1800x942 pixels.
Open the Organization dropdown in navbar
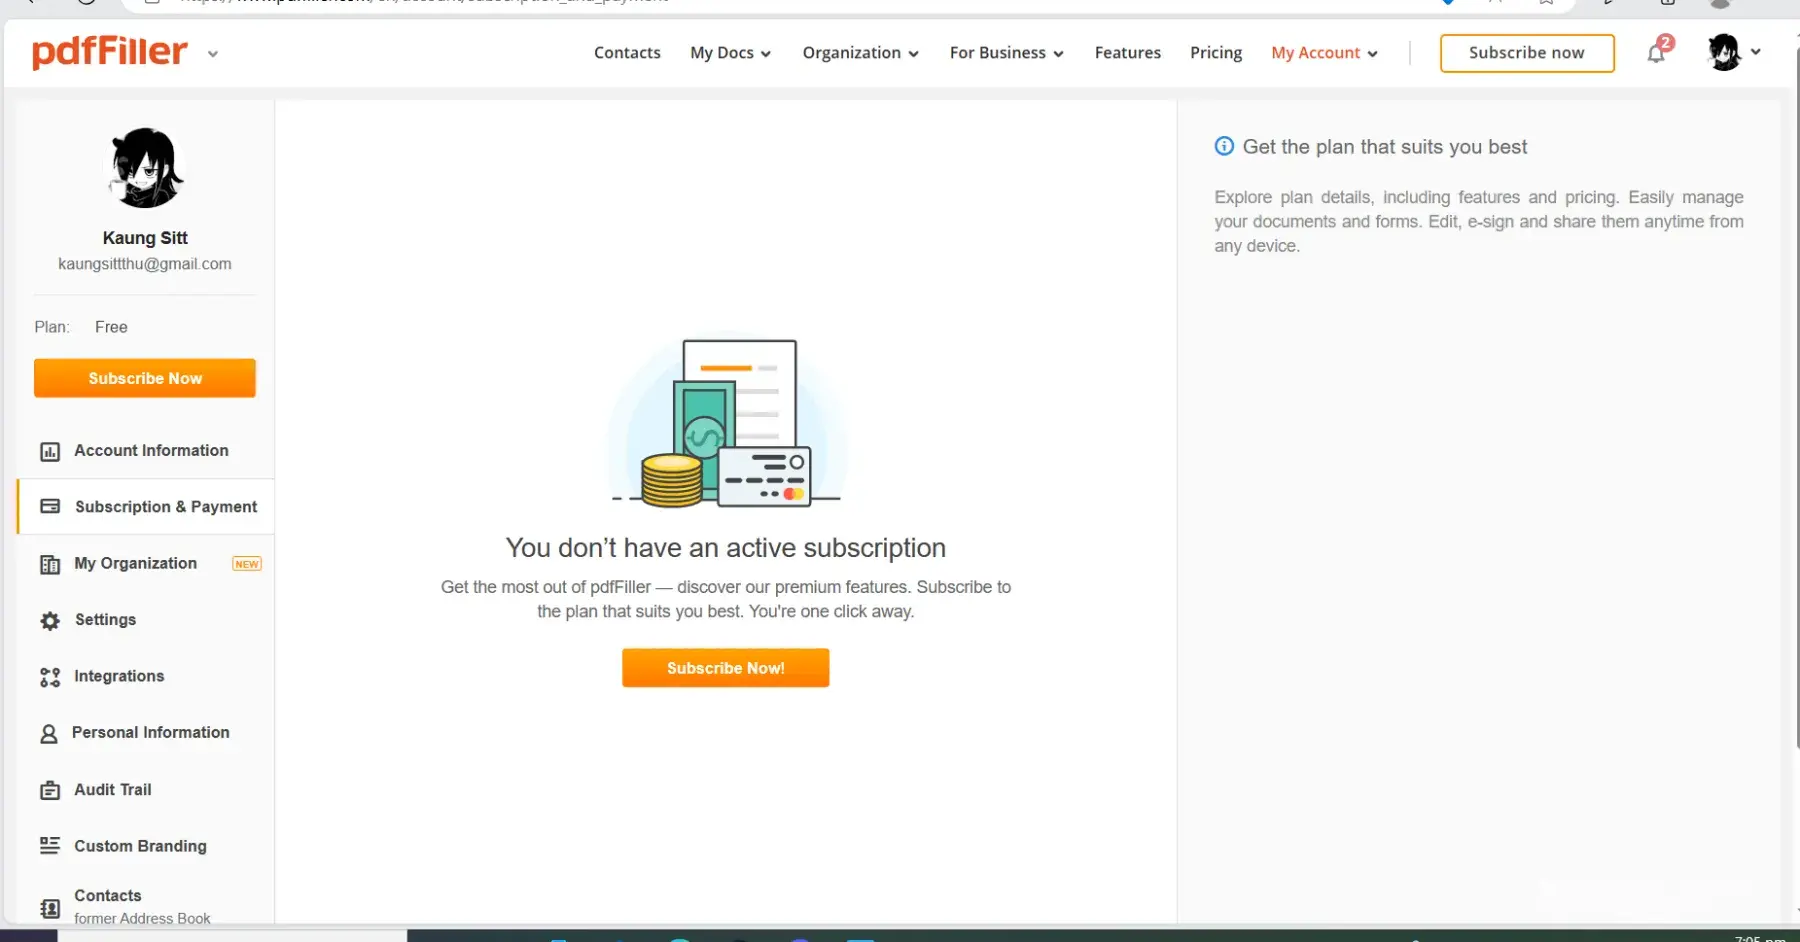coord(860,53)
